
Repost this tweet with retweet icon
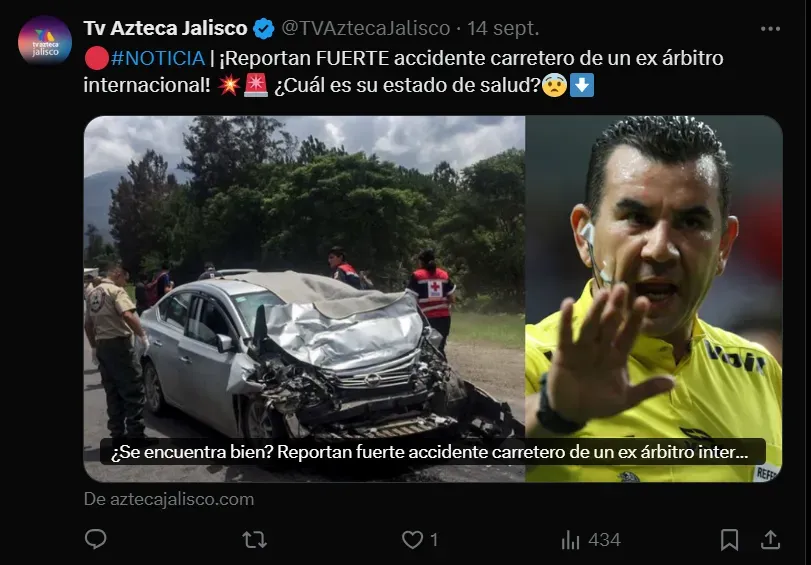254,540
